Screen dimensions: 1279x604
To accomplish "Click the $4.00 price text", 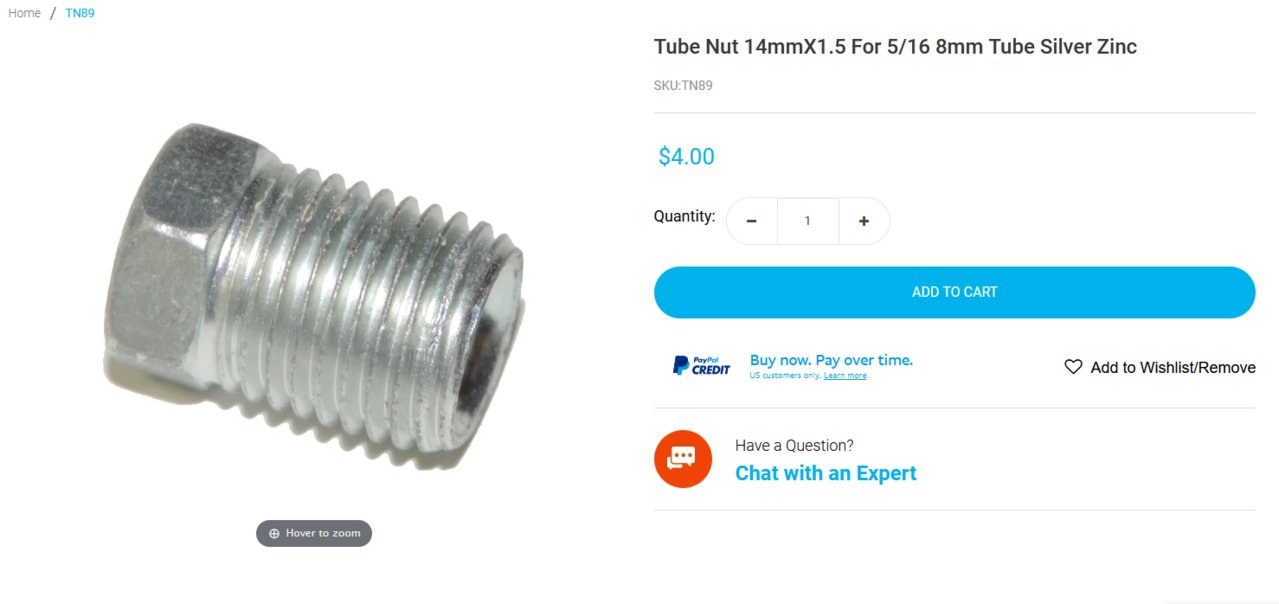I will (x=686, y=156).
